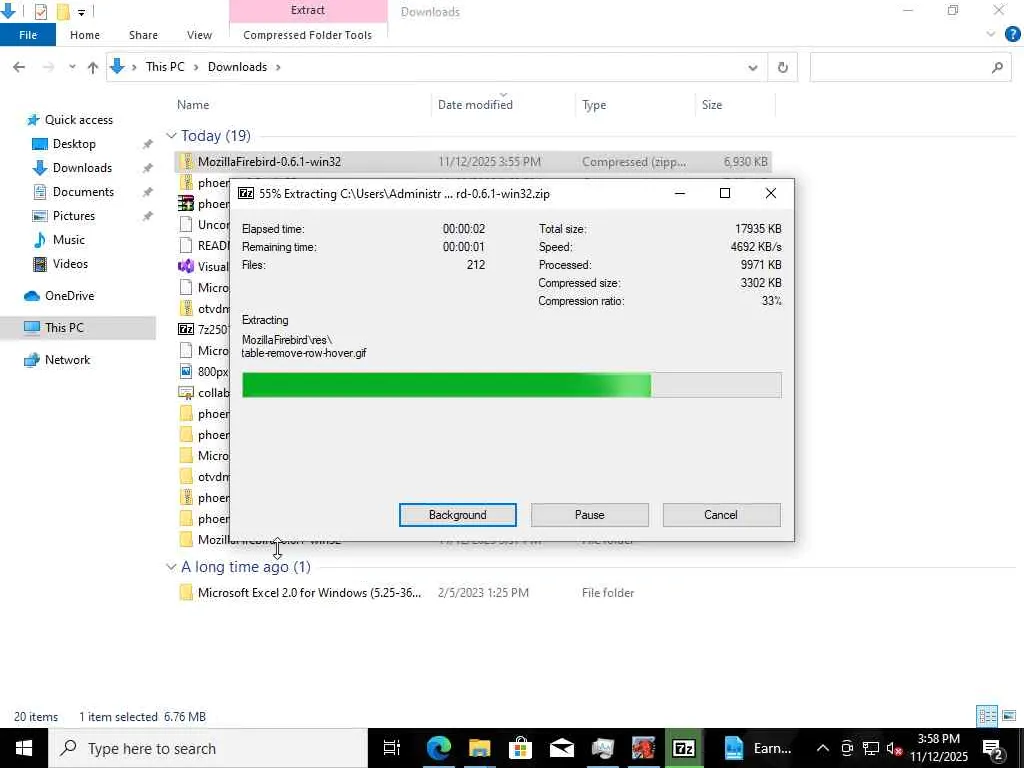This screenshot has height=768, width=1024.
Task: Cancel the 7-Zip extraction
Action: click(x=721, y=515)
